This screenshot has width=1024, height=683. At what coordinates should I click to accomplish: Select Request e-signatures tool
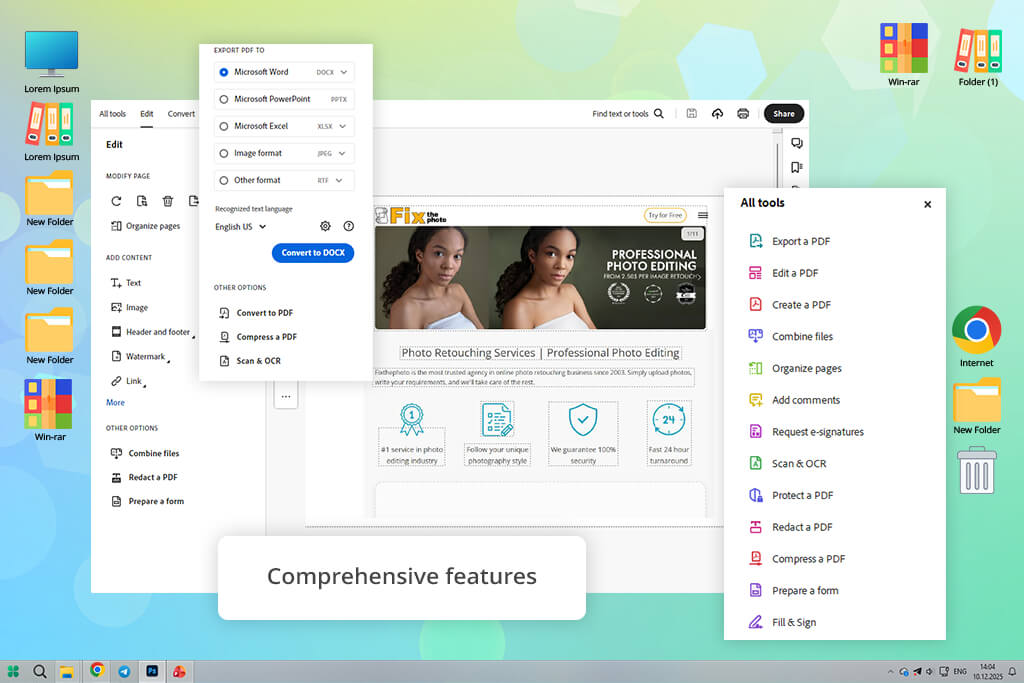(x=807, y=432)
